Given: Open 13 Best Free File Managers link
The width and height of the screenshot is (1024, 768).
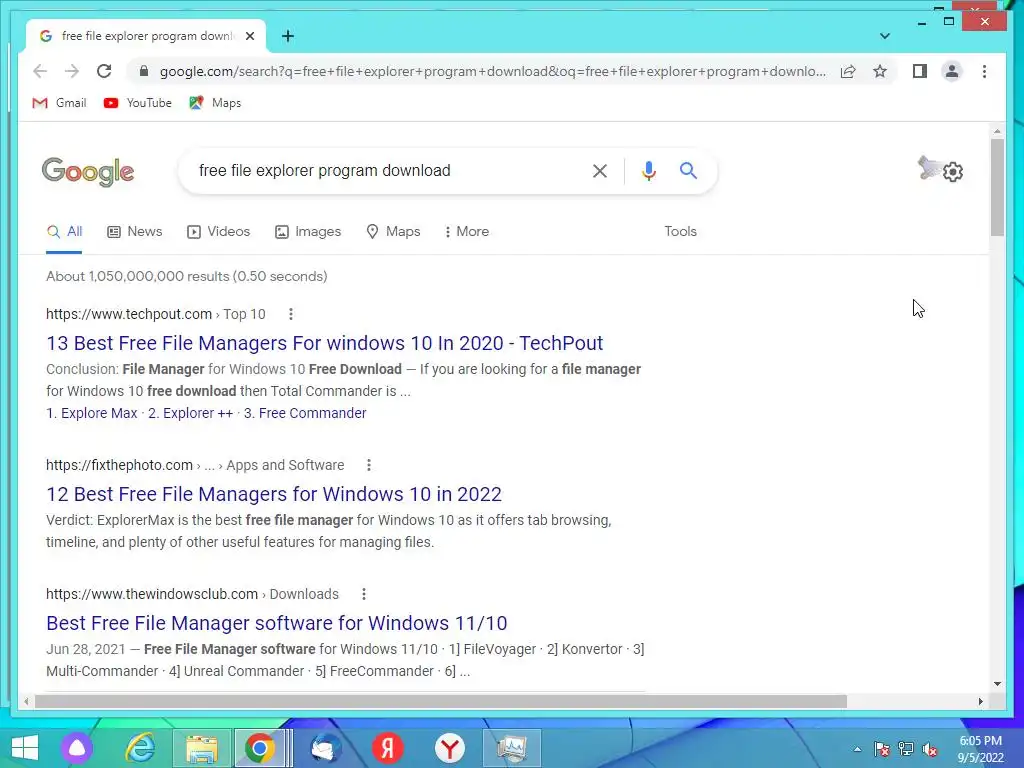Looking at the screenshot, I should (325, 343).
